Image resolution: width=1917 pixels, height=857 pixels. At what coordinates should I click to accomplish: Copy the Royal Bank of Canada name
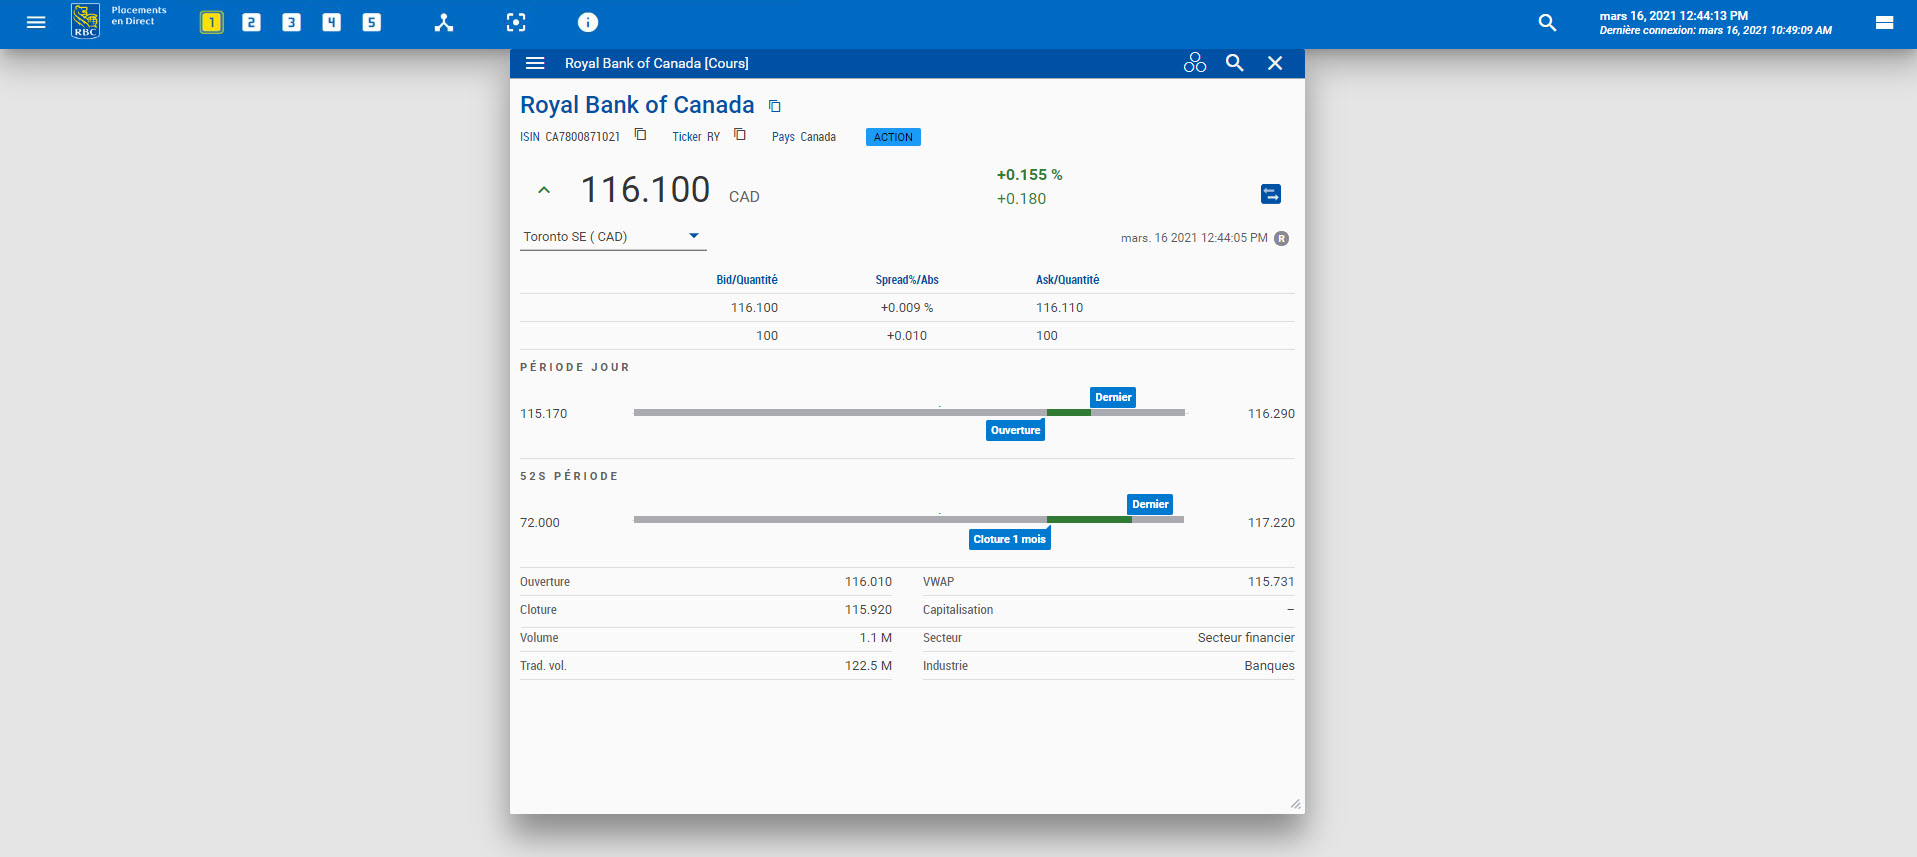tap(774, 106)
